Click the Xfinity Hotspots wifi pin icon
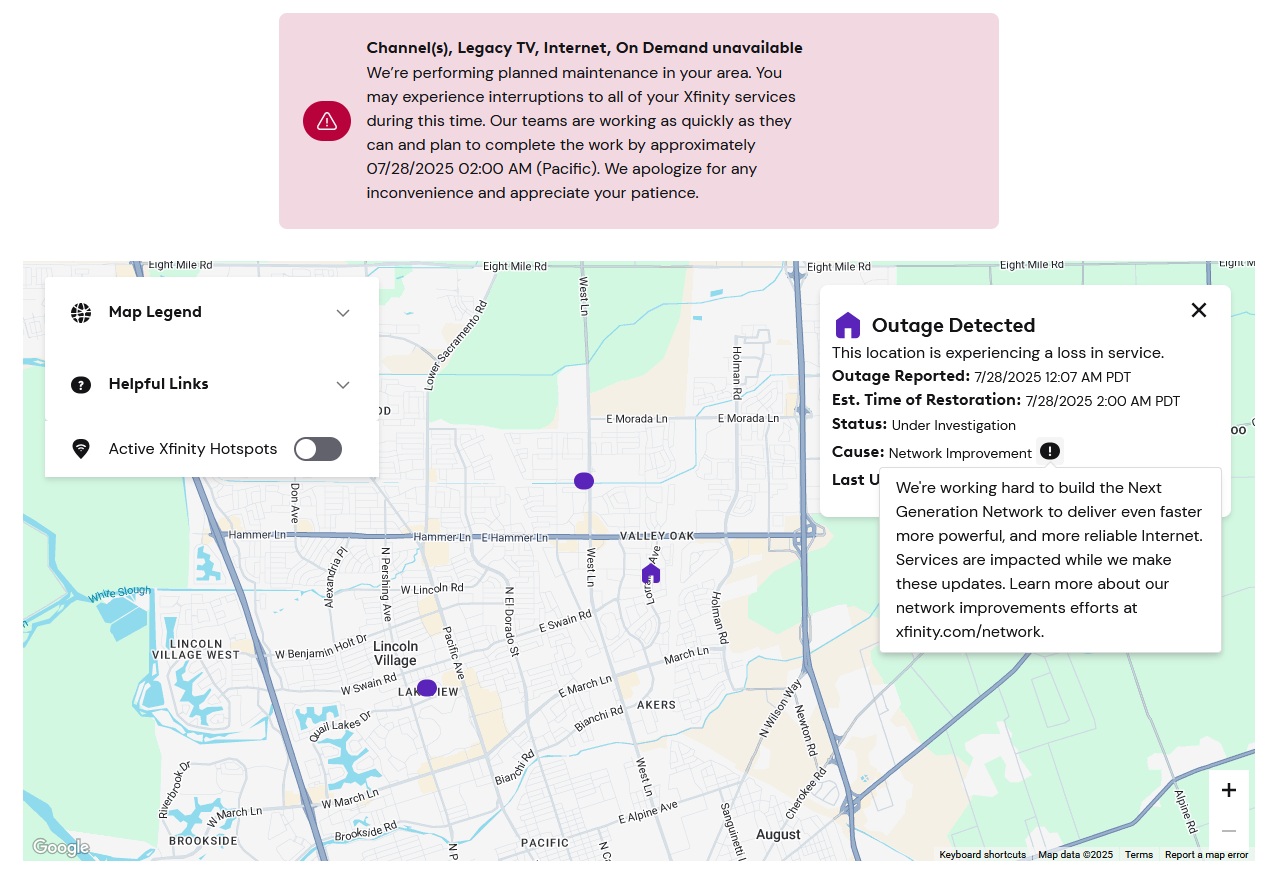The image size is (1277, 881). [81, 449]
